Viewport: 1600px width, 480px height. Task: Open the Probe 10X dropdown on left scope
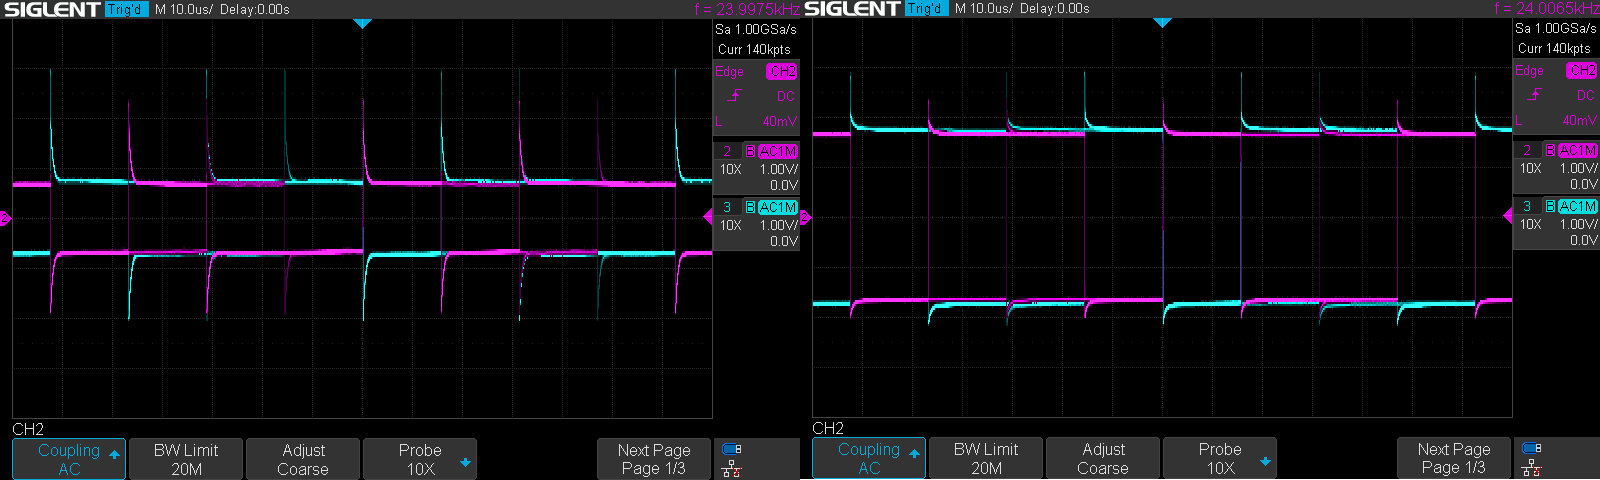tap(420, 459)
